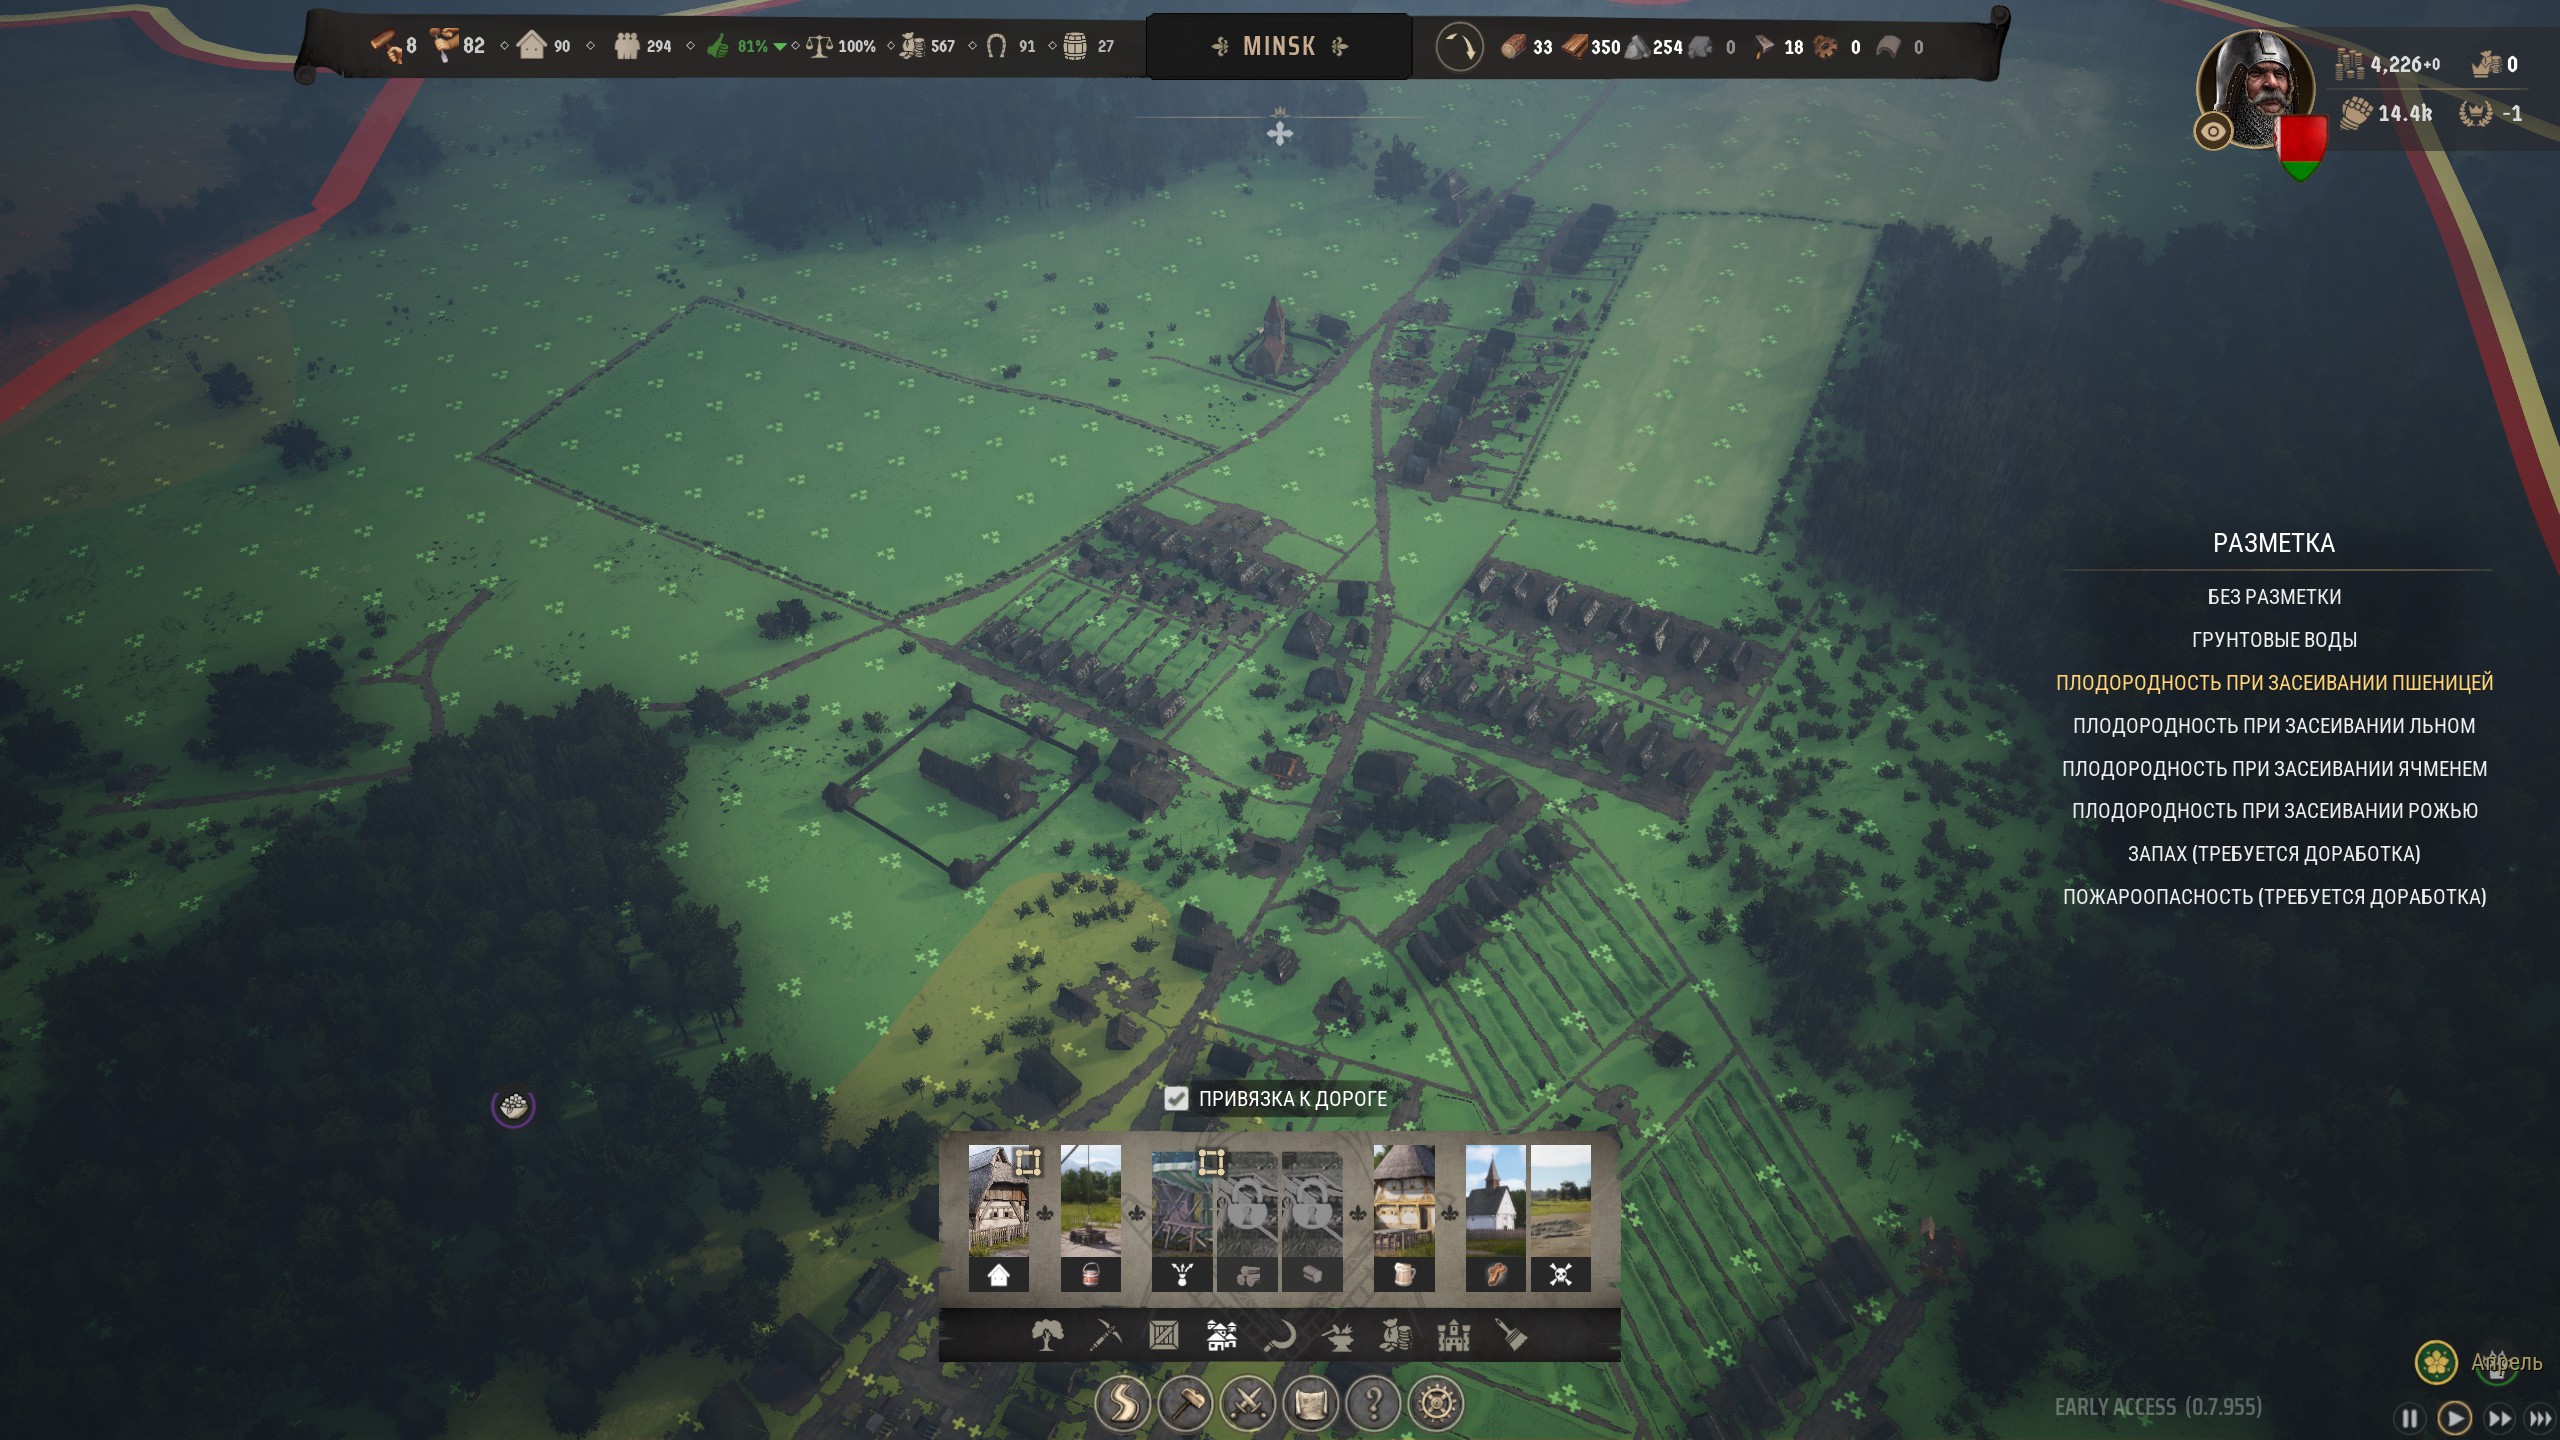Select the residential buildings category icon
The image size is (2560, 1440).
1221,1335
